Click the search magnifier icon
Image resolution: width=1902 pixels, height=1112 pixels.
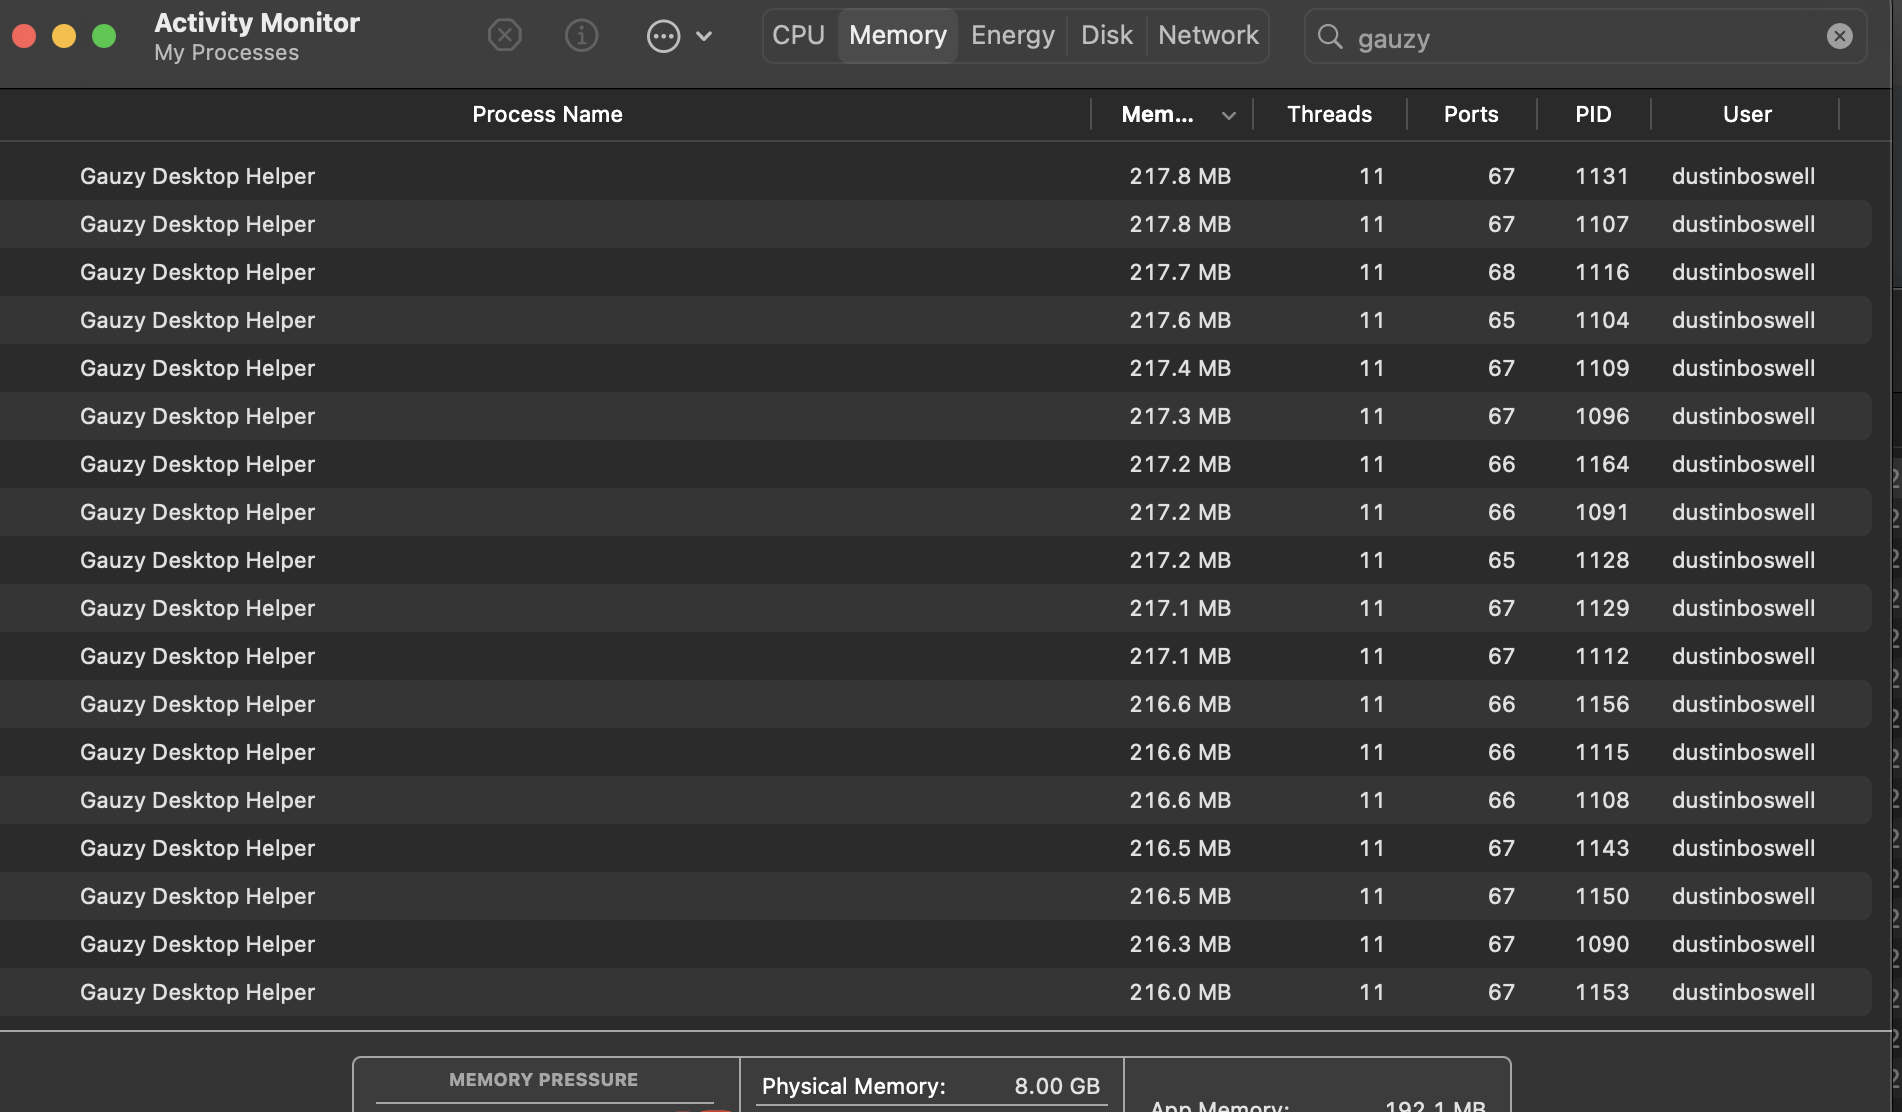(x=1330, y=38)
